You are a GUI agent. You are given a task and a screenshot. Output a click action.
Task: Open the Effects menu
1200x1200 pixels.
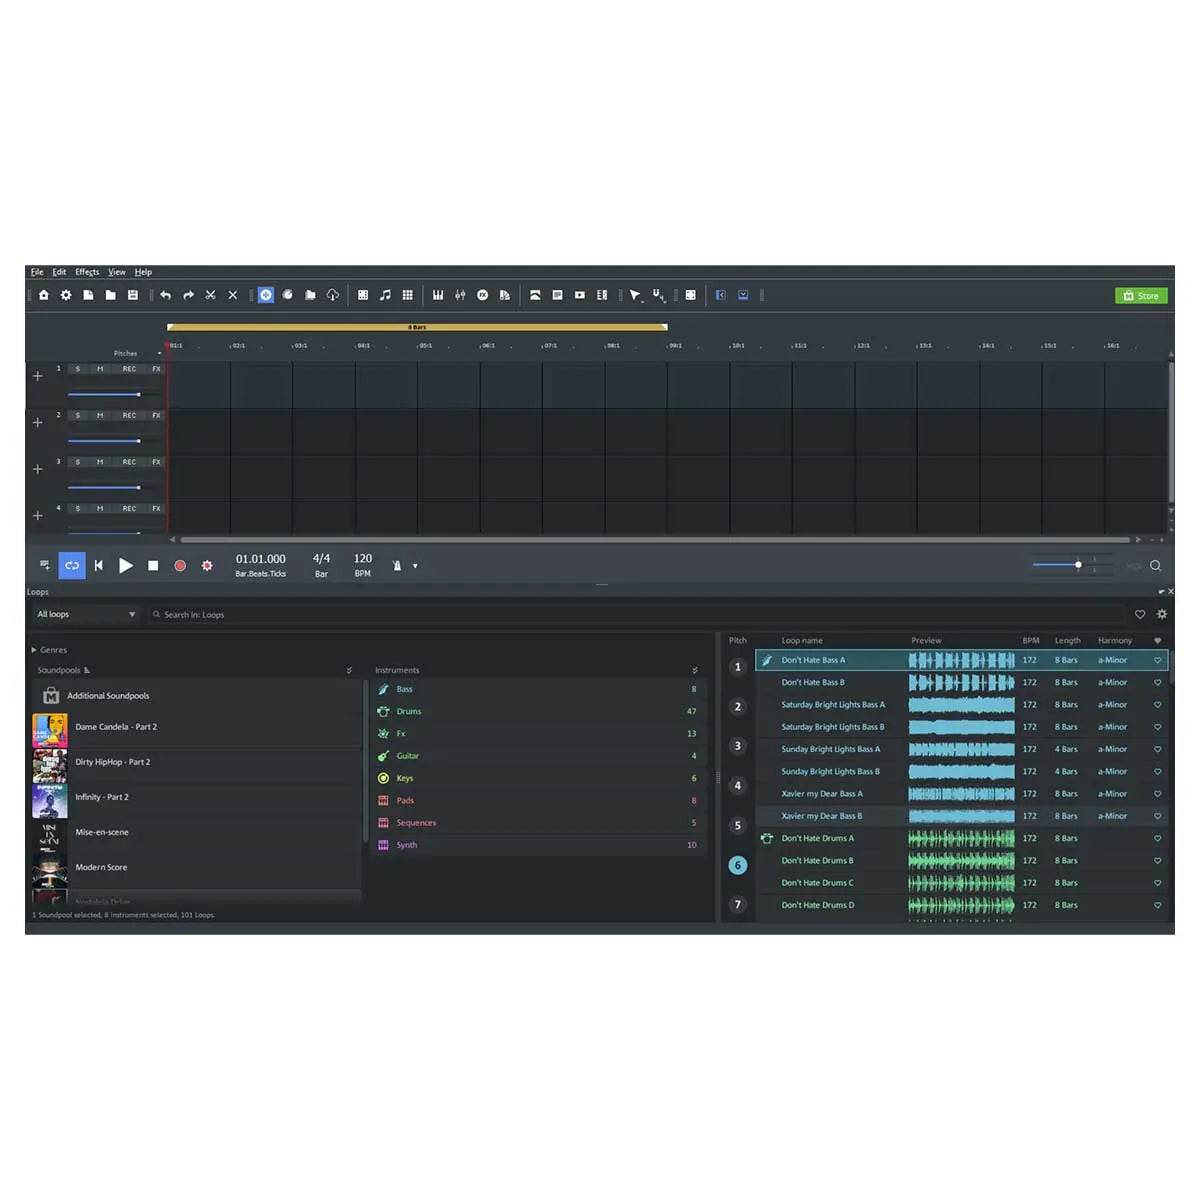coord(87,271)
